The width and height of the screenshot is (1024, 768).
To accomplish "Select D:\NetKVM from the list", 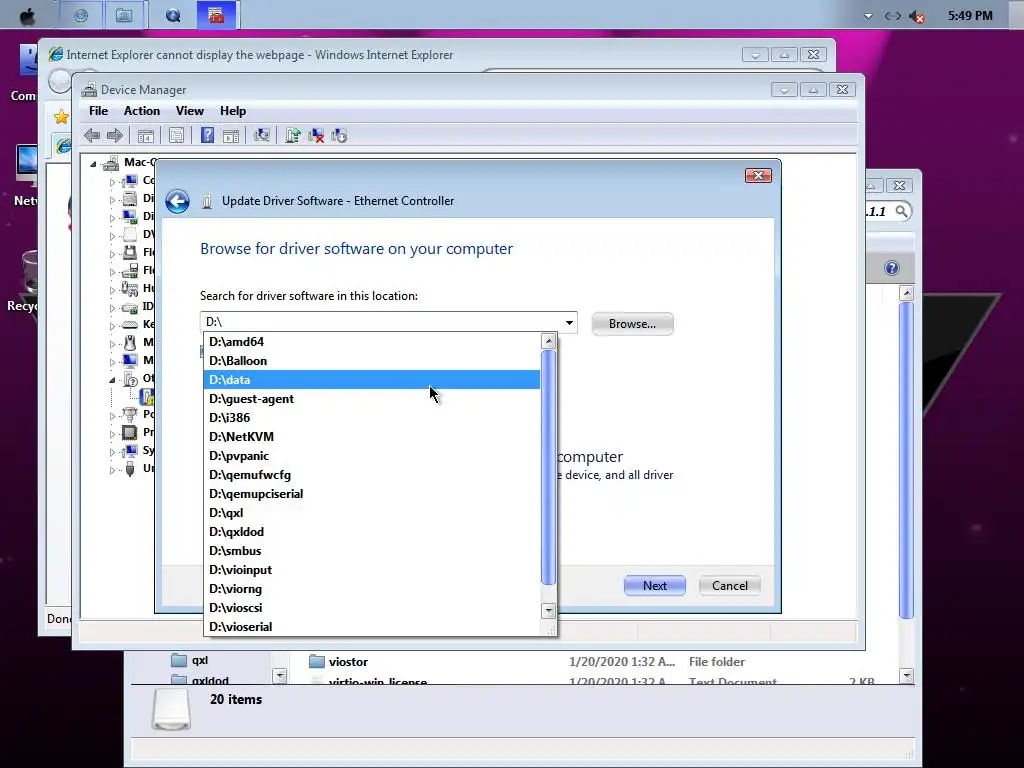I will [372, 436].
